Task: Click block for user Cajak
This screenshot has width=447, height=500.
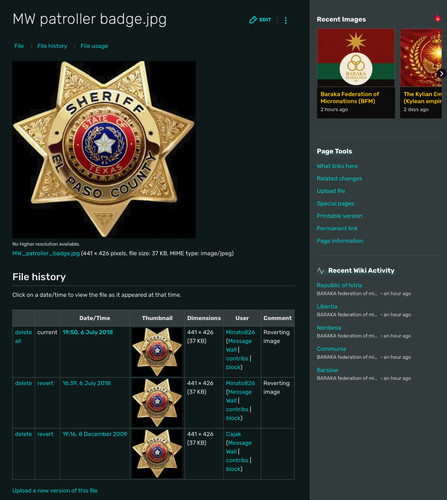Action: coord(233,469)
